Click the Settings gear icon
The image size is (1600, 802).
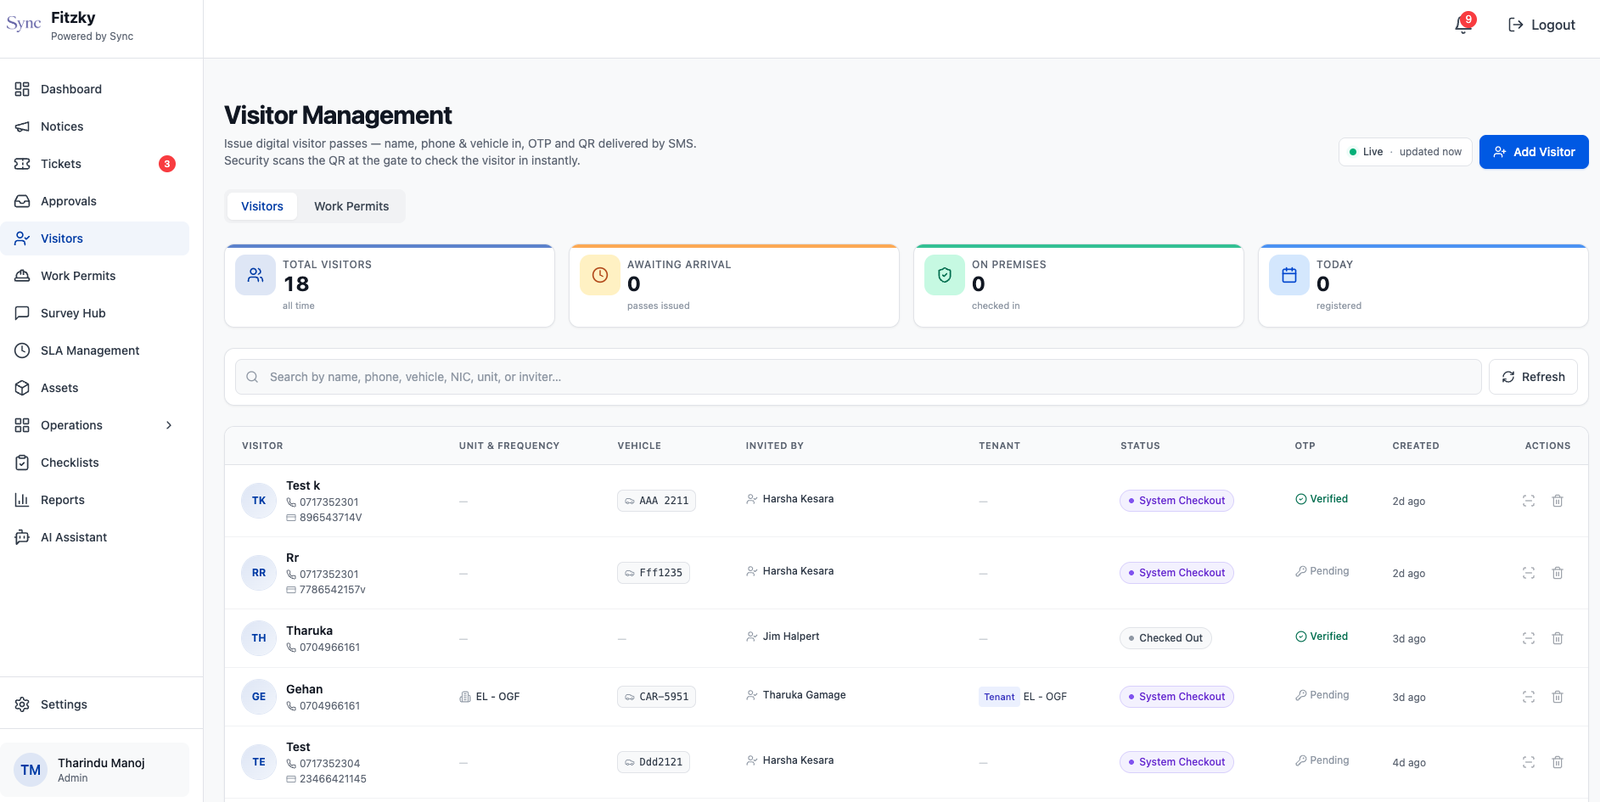coord(22,704)
